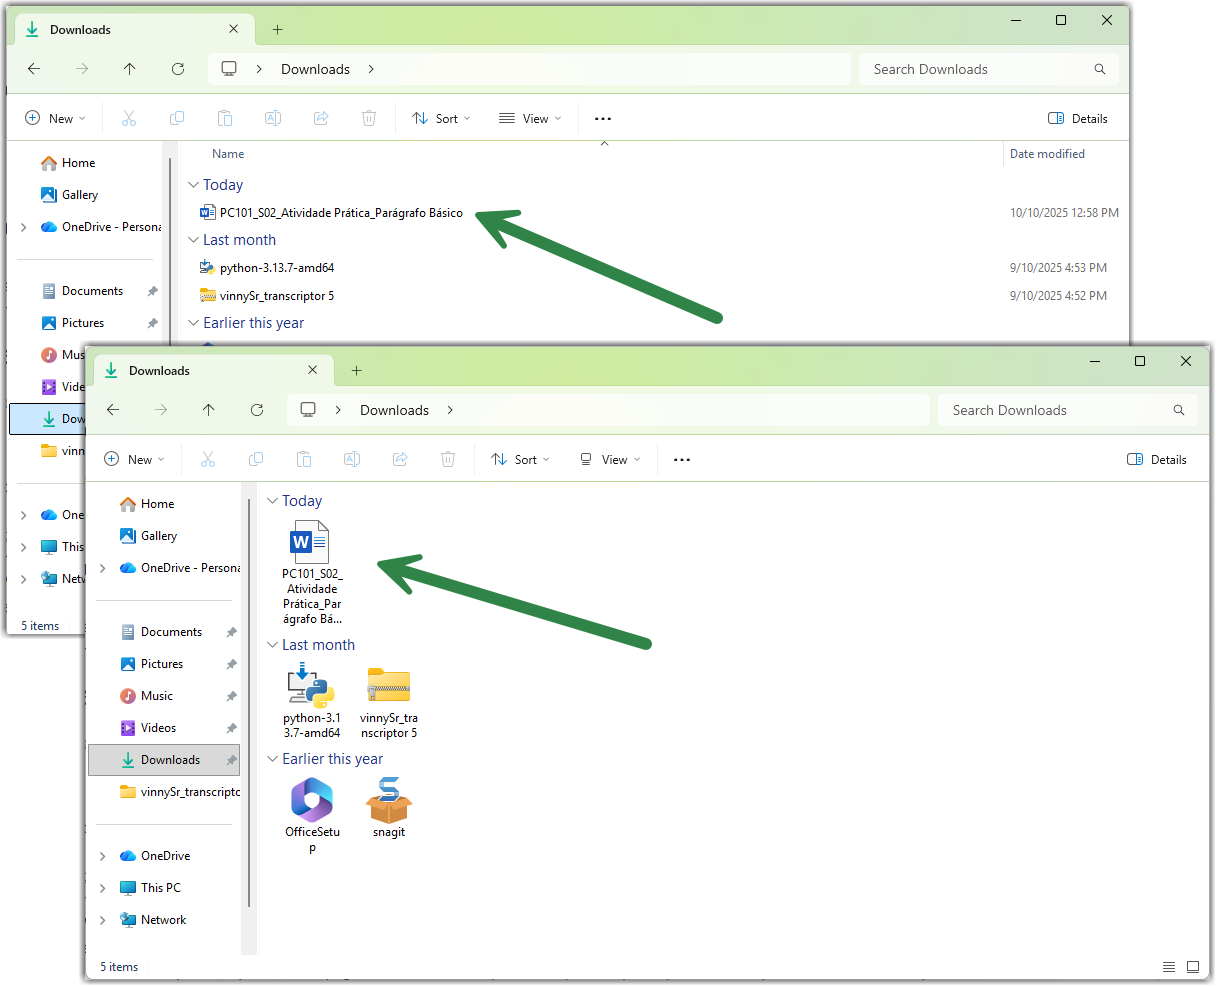Screen dimensions: 1216x986
Task: Click the Back navigation button
Action: point(113,410)
